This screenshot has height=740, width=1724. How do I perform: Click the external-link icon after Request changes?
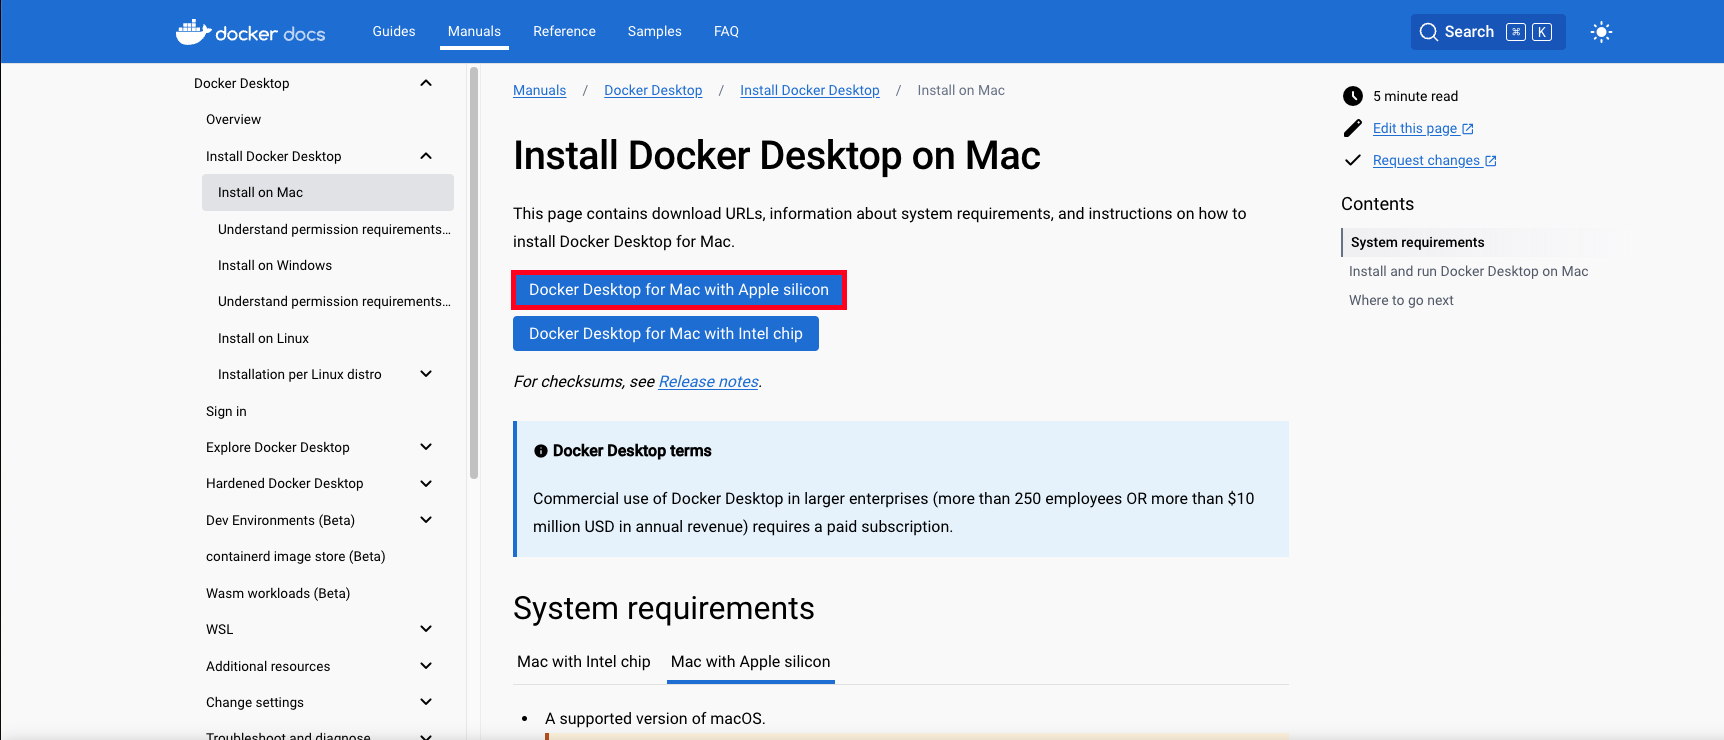[x=1491, y=161]
